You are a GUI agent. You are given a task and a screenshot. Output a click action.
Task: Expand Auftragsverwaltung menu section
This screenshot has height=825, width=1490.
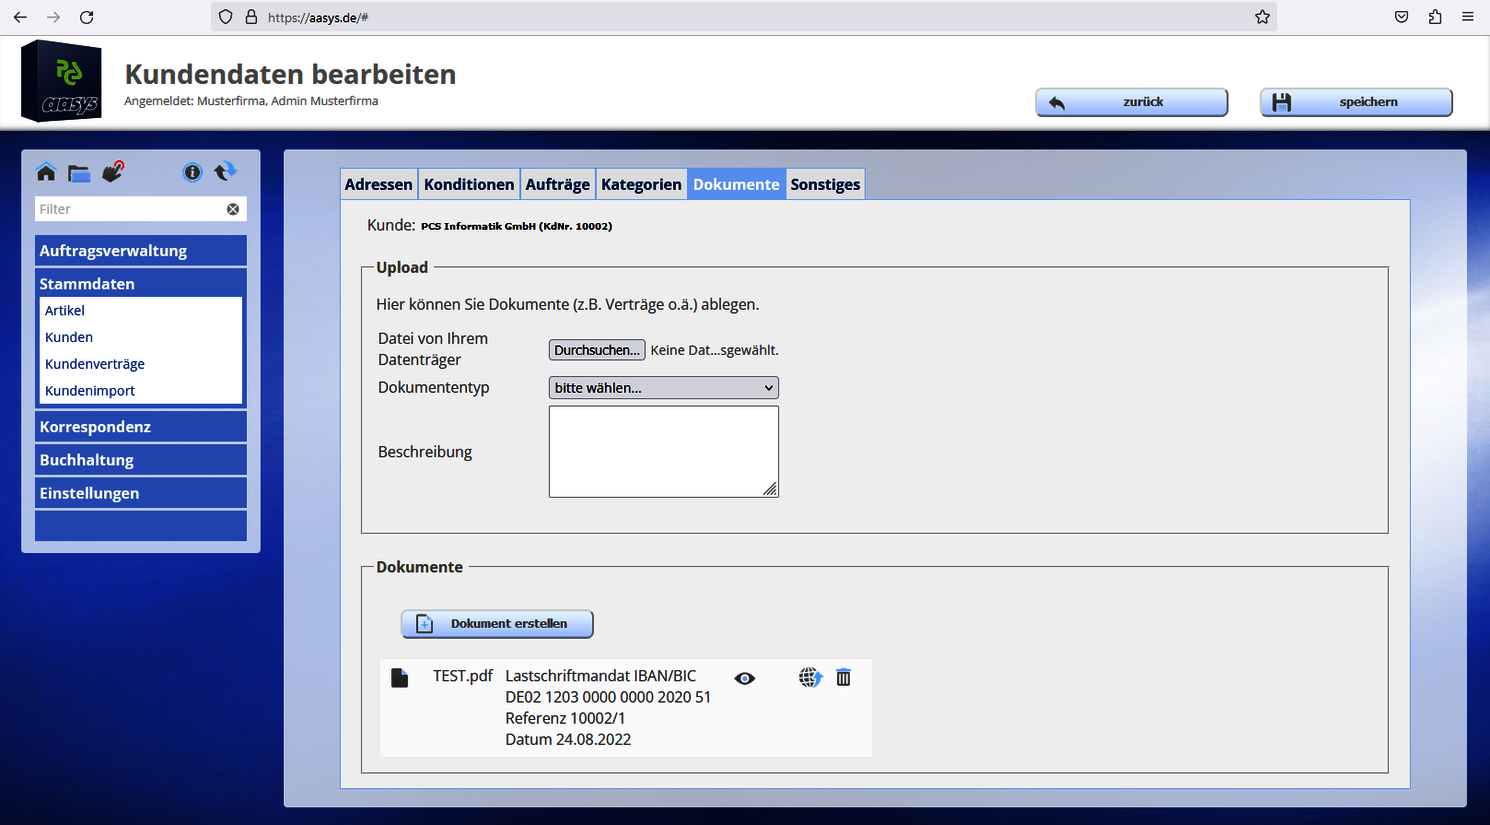point(141,251)
